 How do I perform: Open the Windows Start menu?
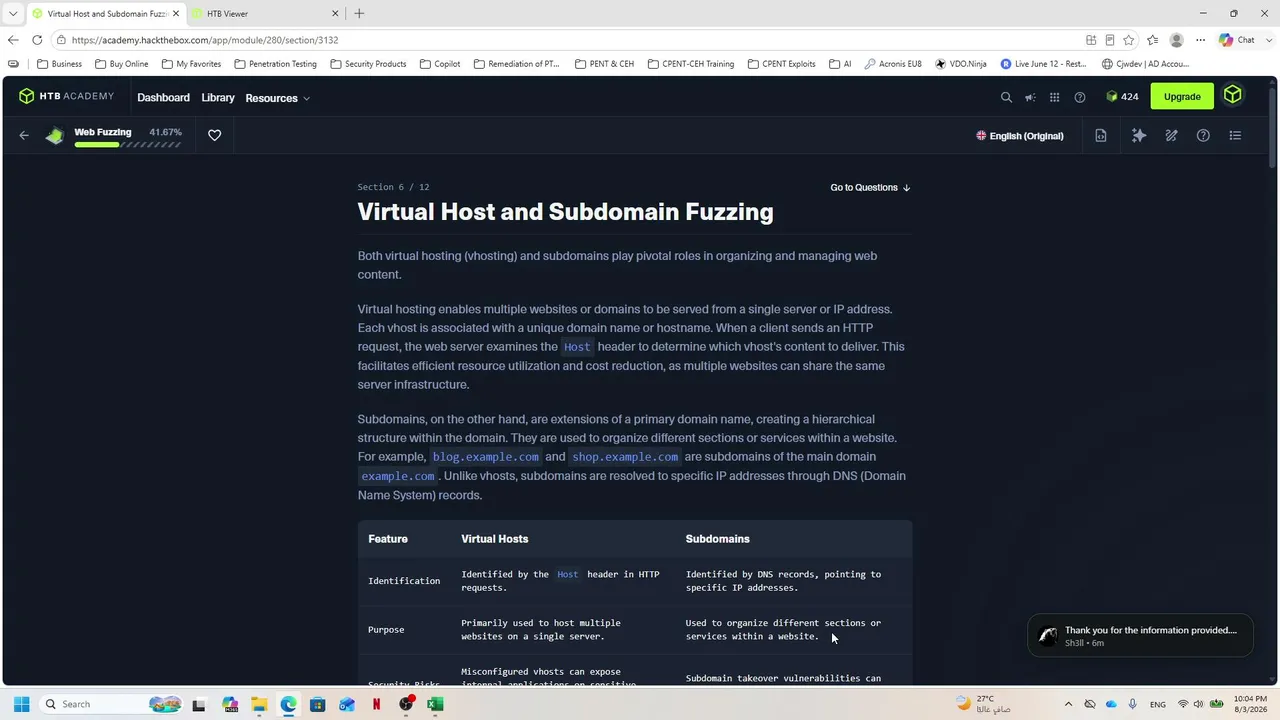pos(21,704)
